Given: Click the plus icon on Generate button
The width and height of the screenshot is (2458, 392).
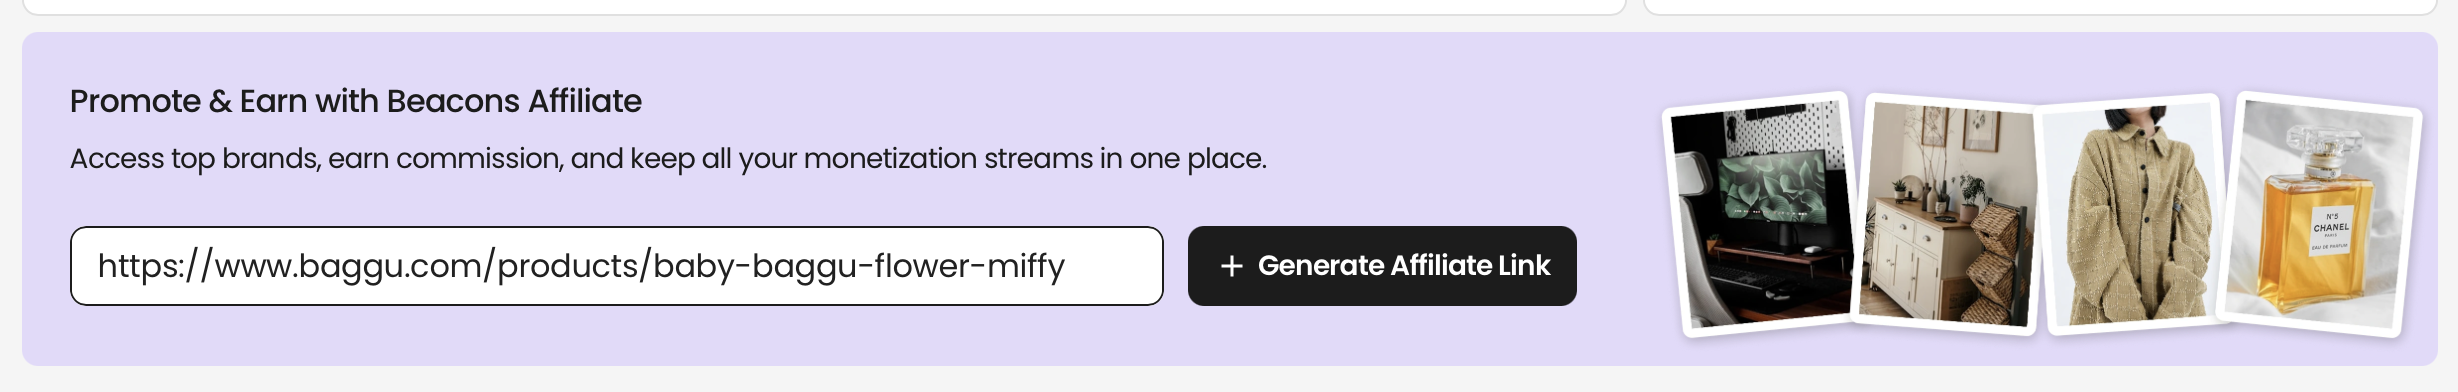Looking at the screenshot, I should click(1232, 266).
